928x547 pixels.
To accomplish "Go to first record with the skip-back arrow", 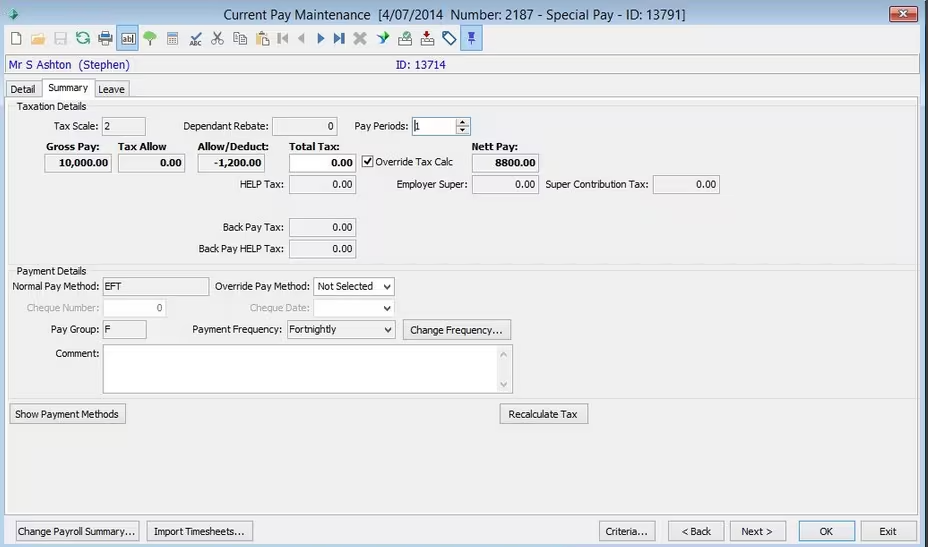I will [283, 38].
